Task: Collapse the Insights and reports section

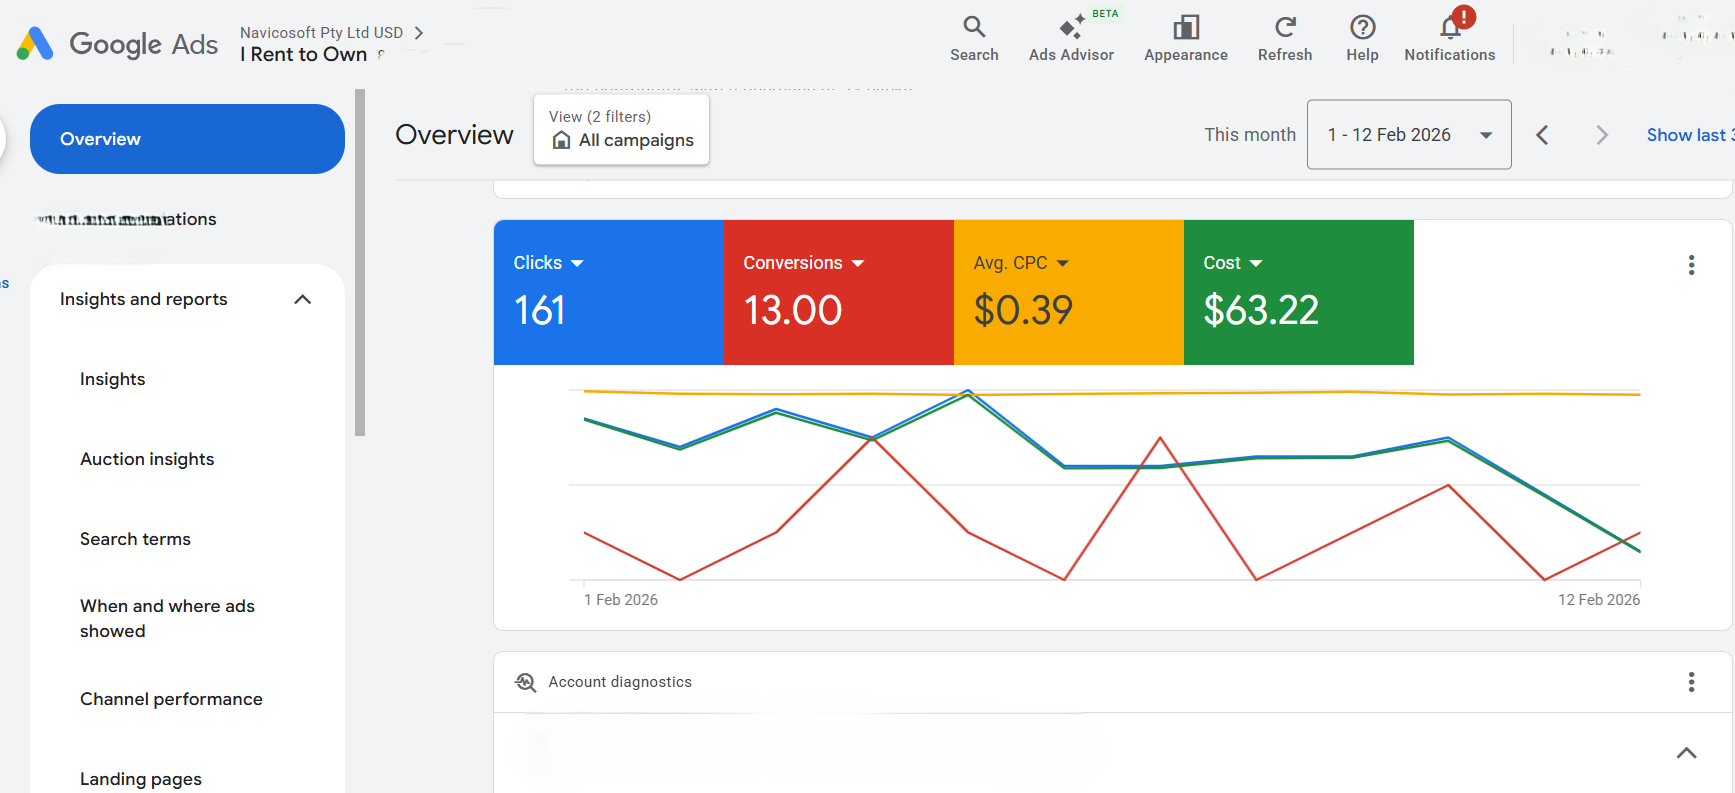Action: pyautogui.click(x=303, y=299)
